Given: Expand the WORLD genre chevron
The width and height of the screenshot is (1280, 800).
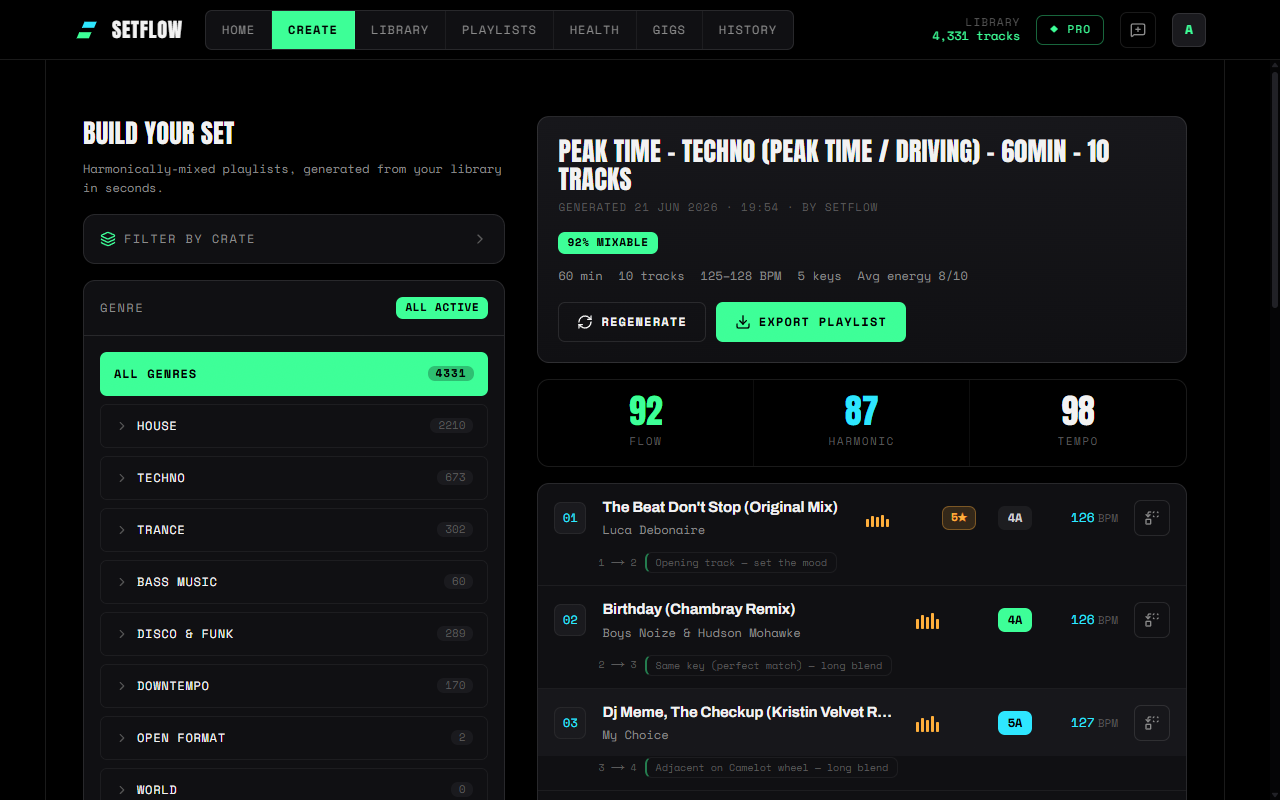Looking at the screenshot, I should pos(122,790).
